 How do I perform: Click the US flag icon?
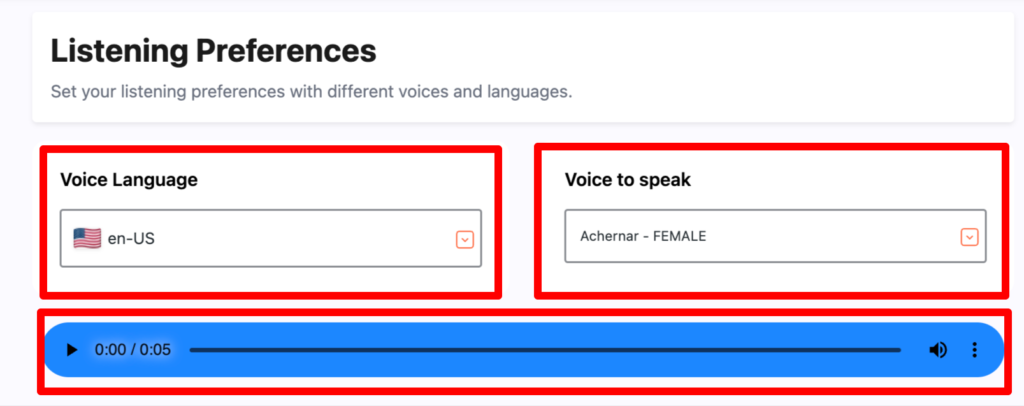pos(87,238)
